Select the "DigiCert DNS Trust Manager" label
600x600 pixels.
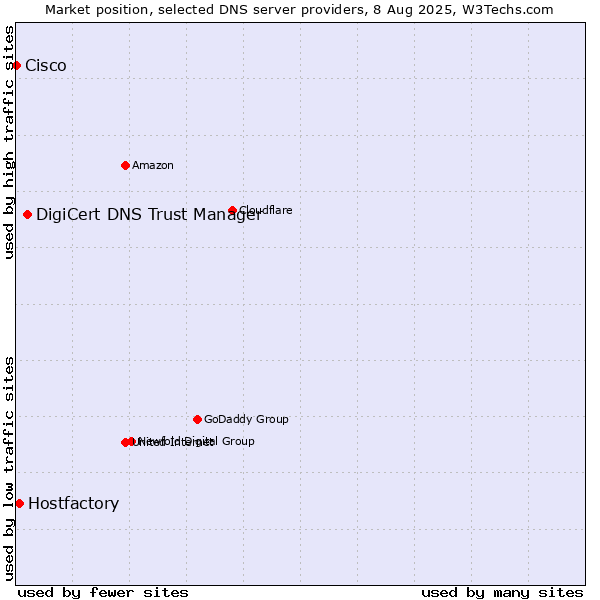pos(149,215)
